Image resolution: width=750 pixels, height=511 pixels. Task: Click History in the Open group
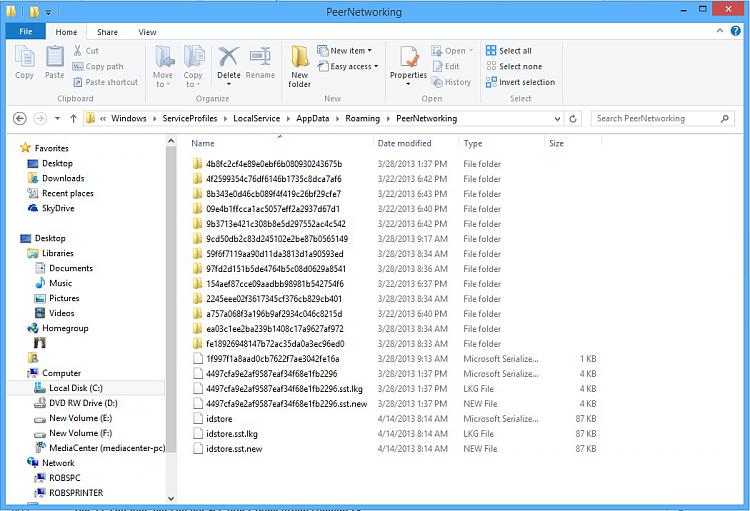(x=452, y=82)
